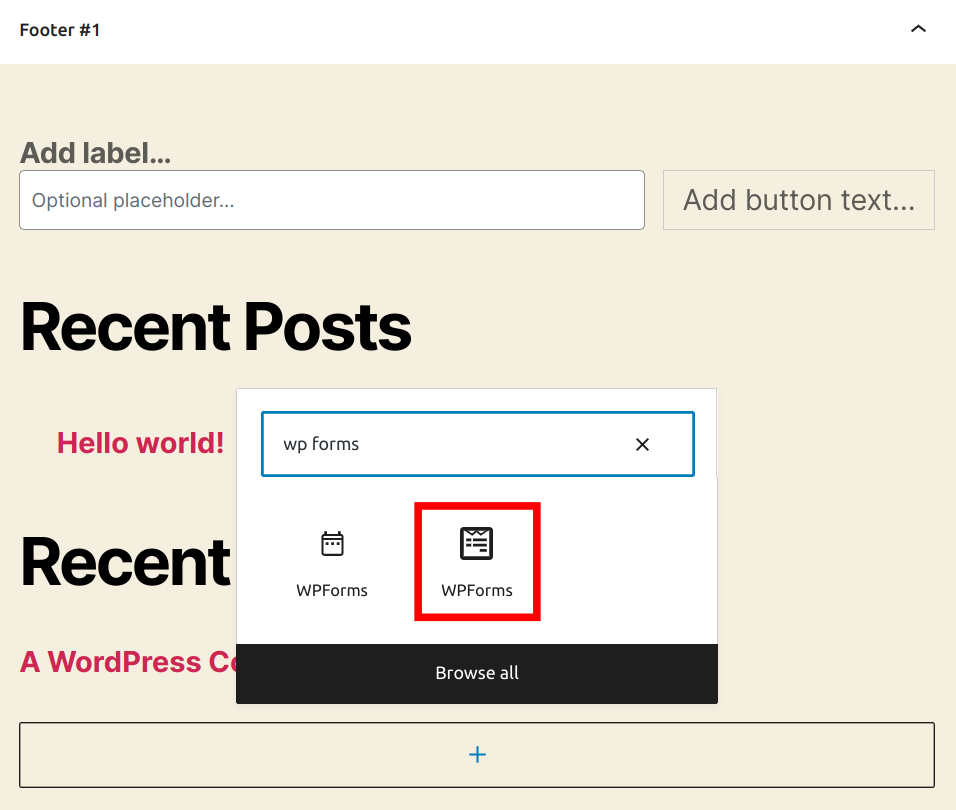This screenshot has height=810, width=956.
Task: Open Browse all blocks button
Action: point(477,673)
